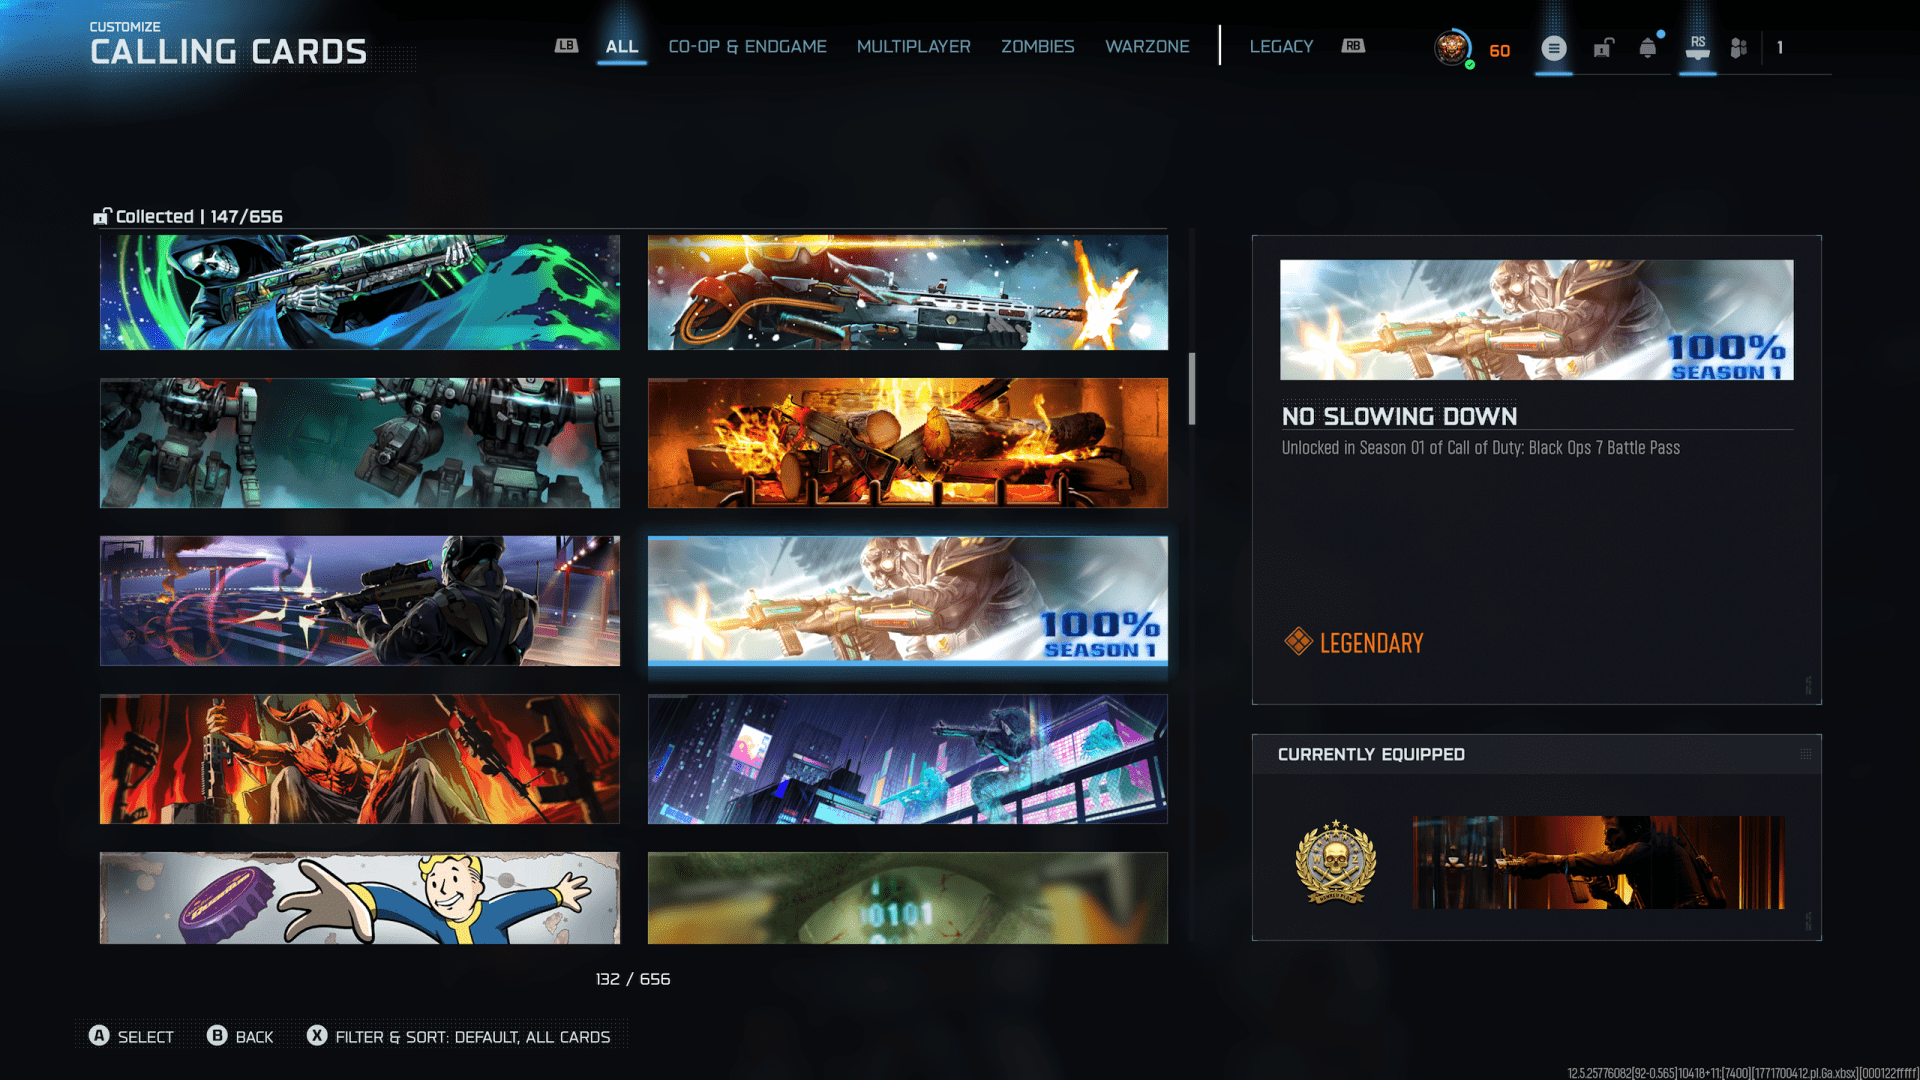Viewport: 1920px width, 1080px height.
Task: Open Filter & Sort options
Action: coord(459,1036)
